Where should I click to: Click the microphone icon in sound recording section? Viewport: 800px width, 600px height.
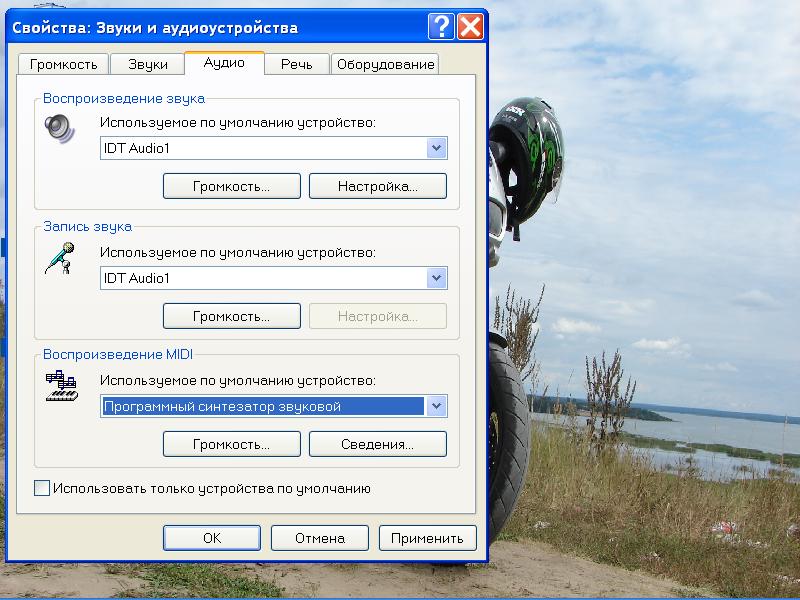(60, 258)
